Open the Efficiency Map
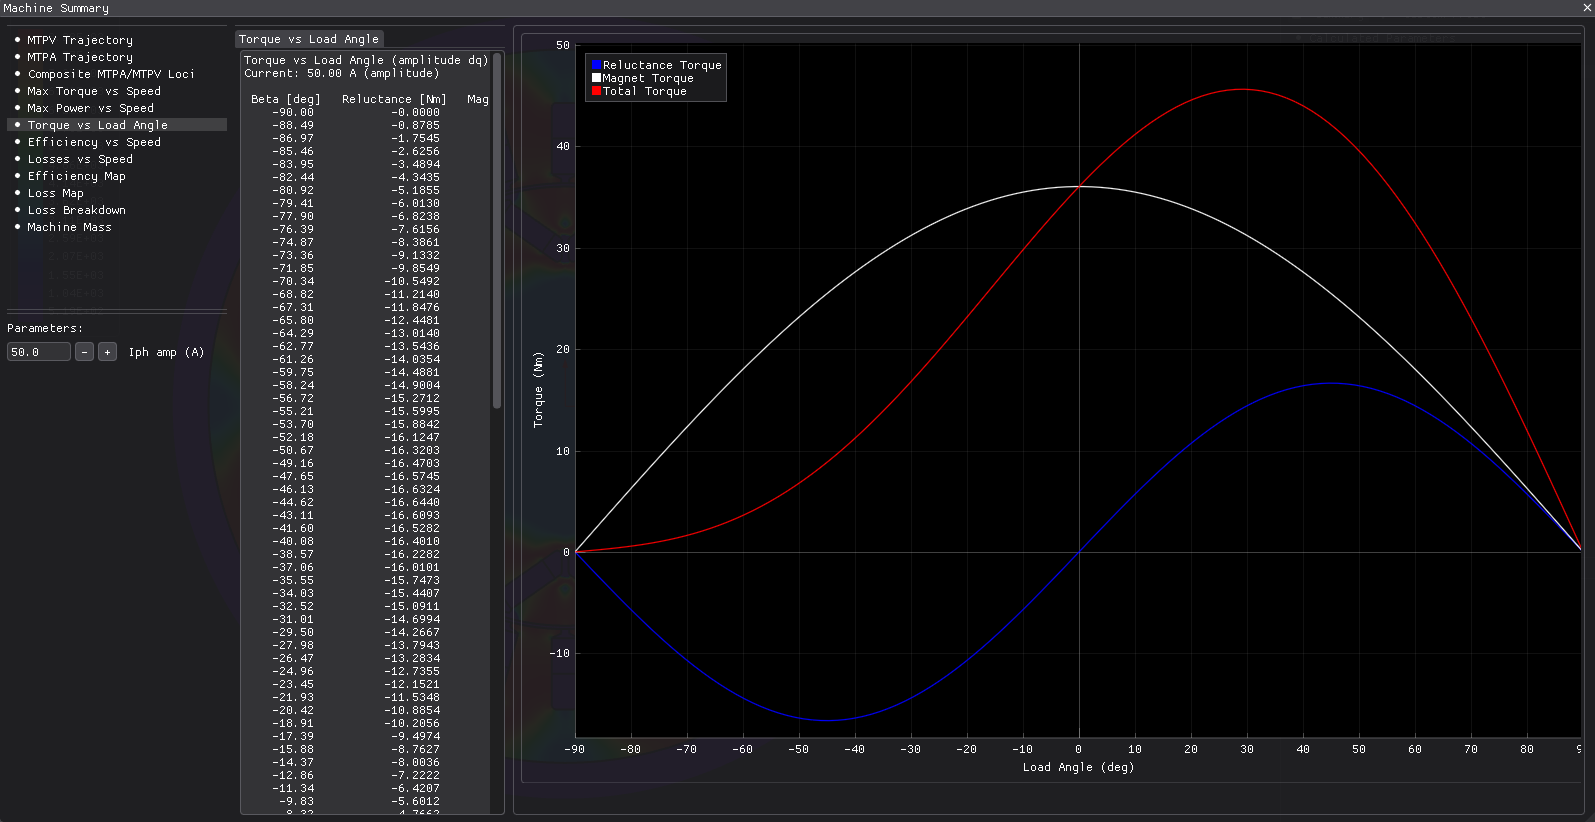 click(77, 176)
